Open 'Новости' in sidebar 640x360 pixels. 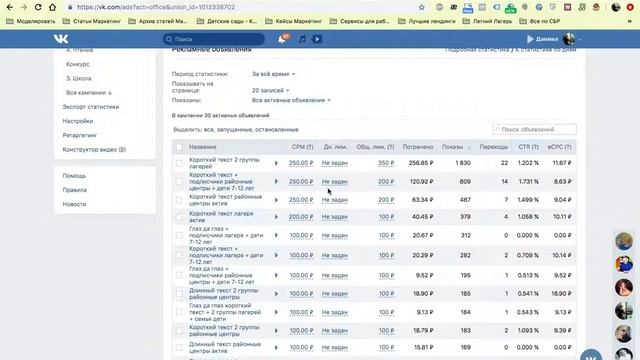[74, 204]
